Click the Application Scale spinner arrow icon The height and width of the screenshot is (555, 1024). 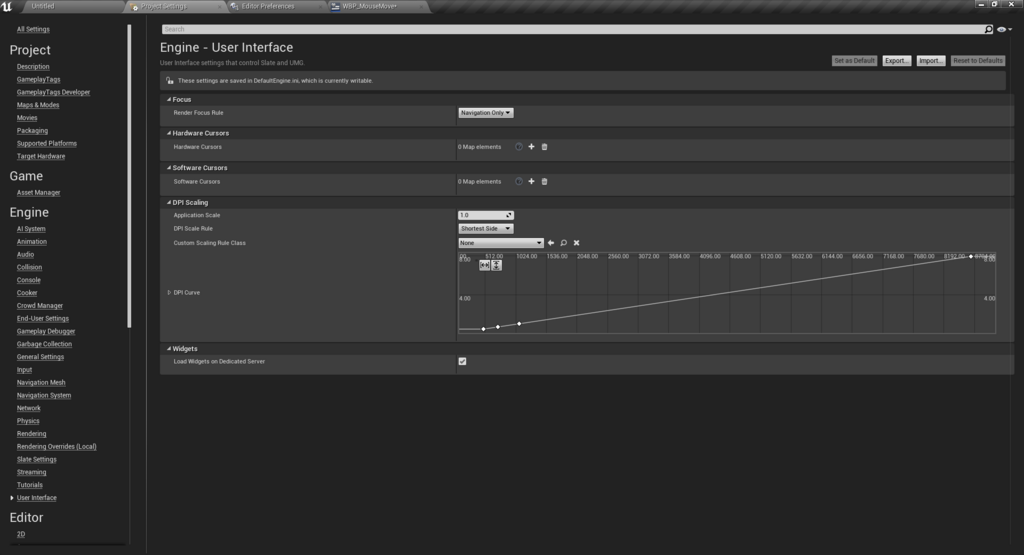pos(509,215)
